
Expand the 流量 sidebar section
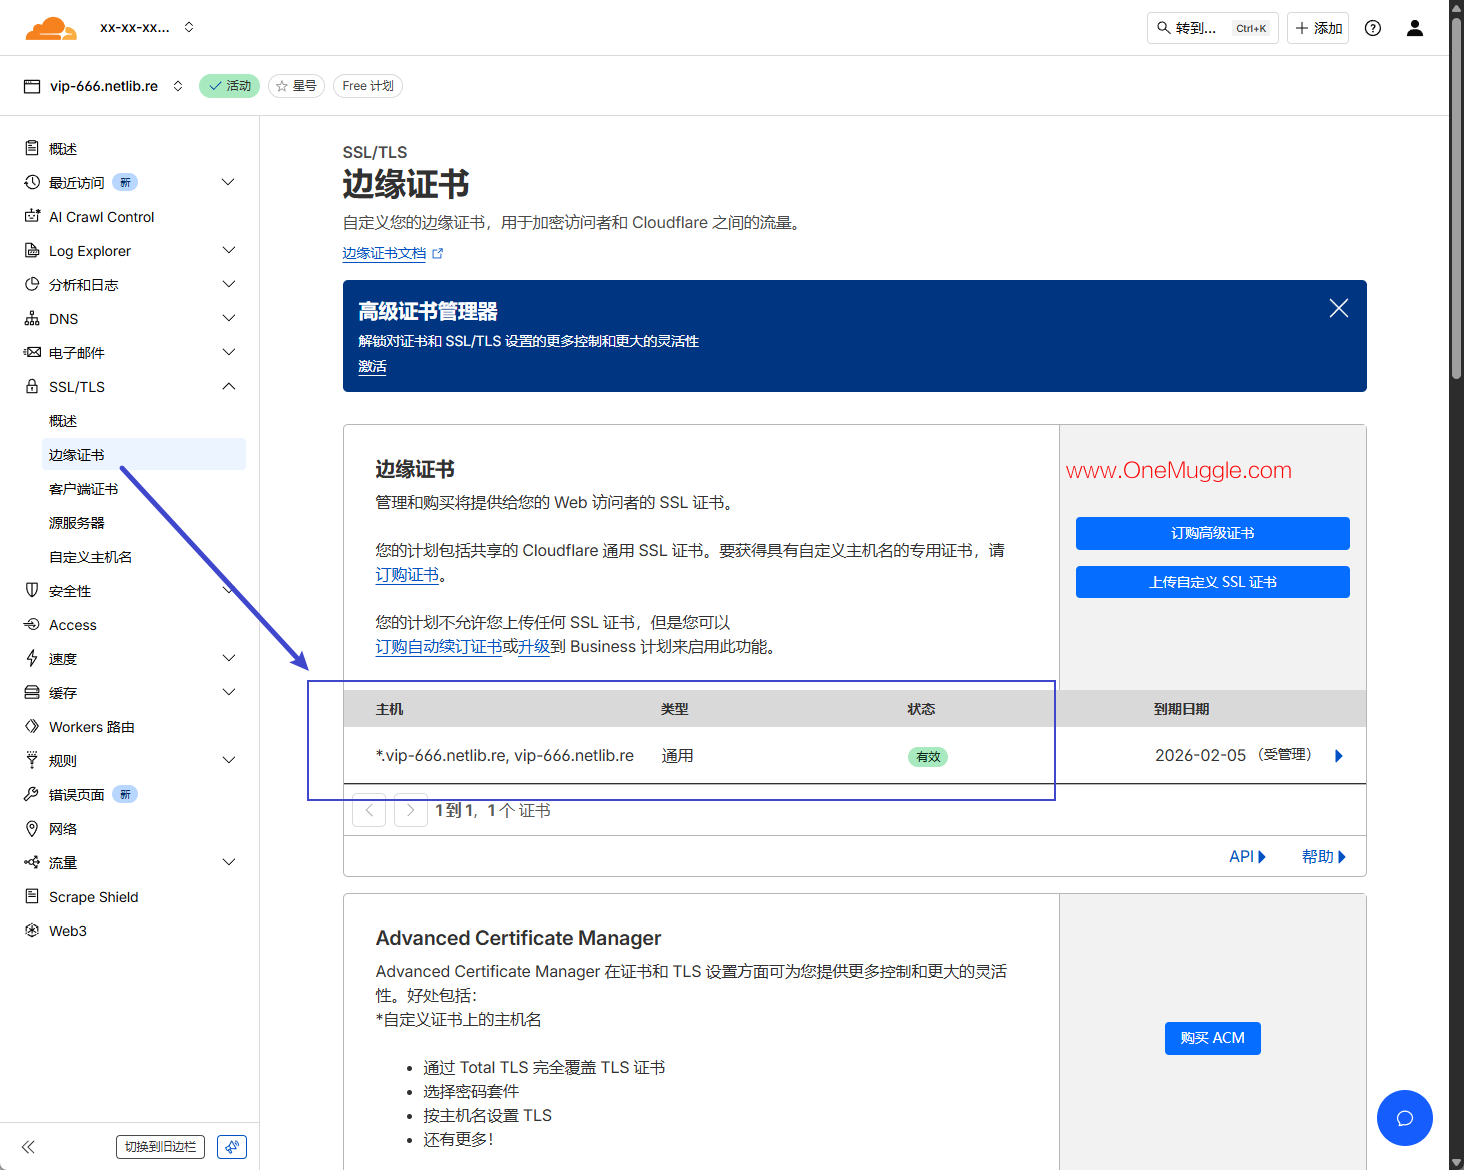click(x=228, y=862)
